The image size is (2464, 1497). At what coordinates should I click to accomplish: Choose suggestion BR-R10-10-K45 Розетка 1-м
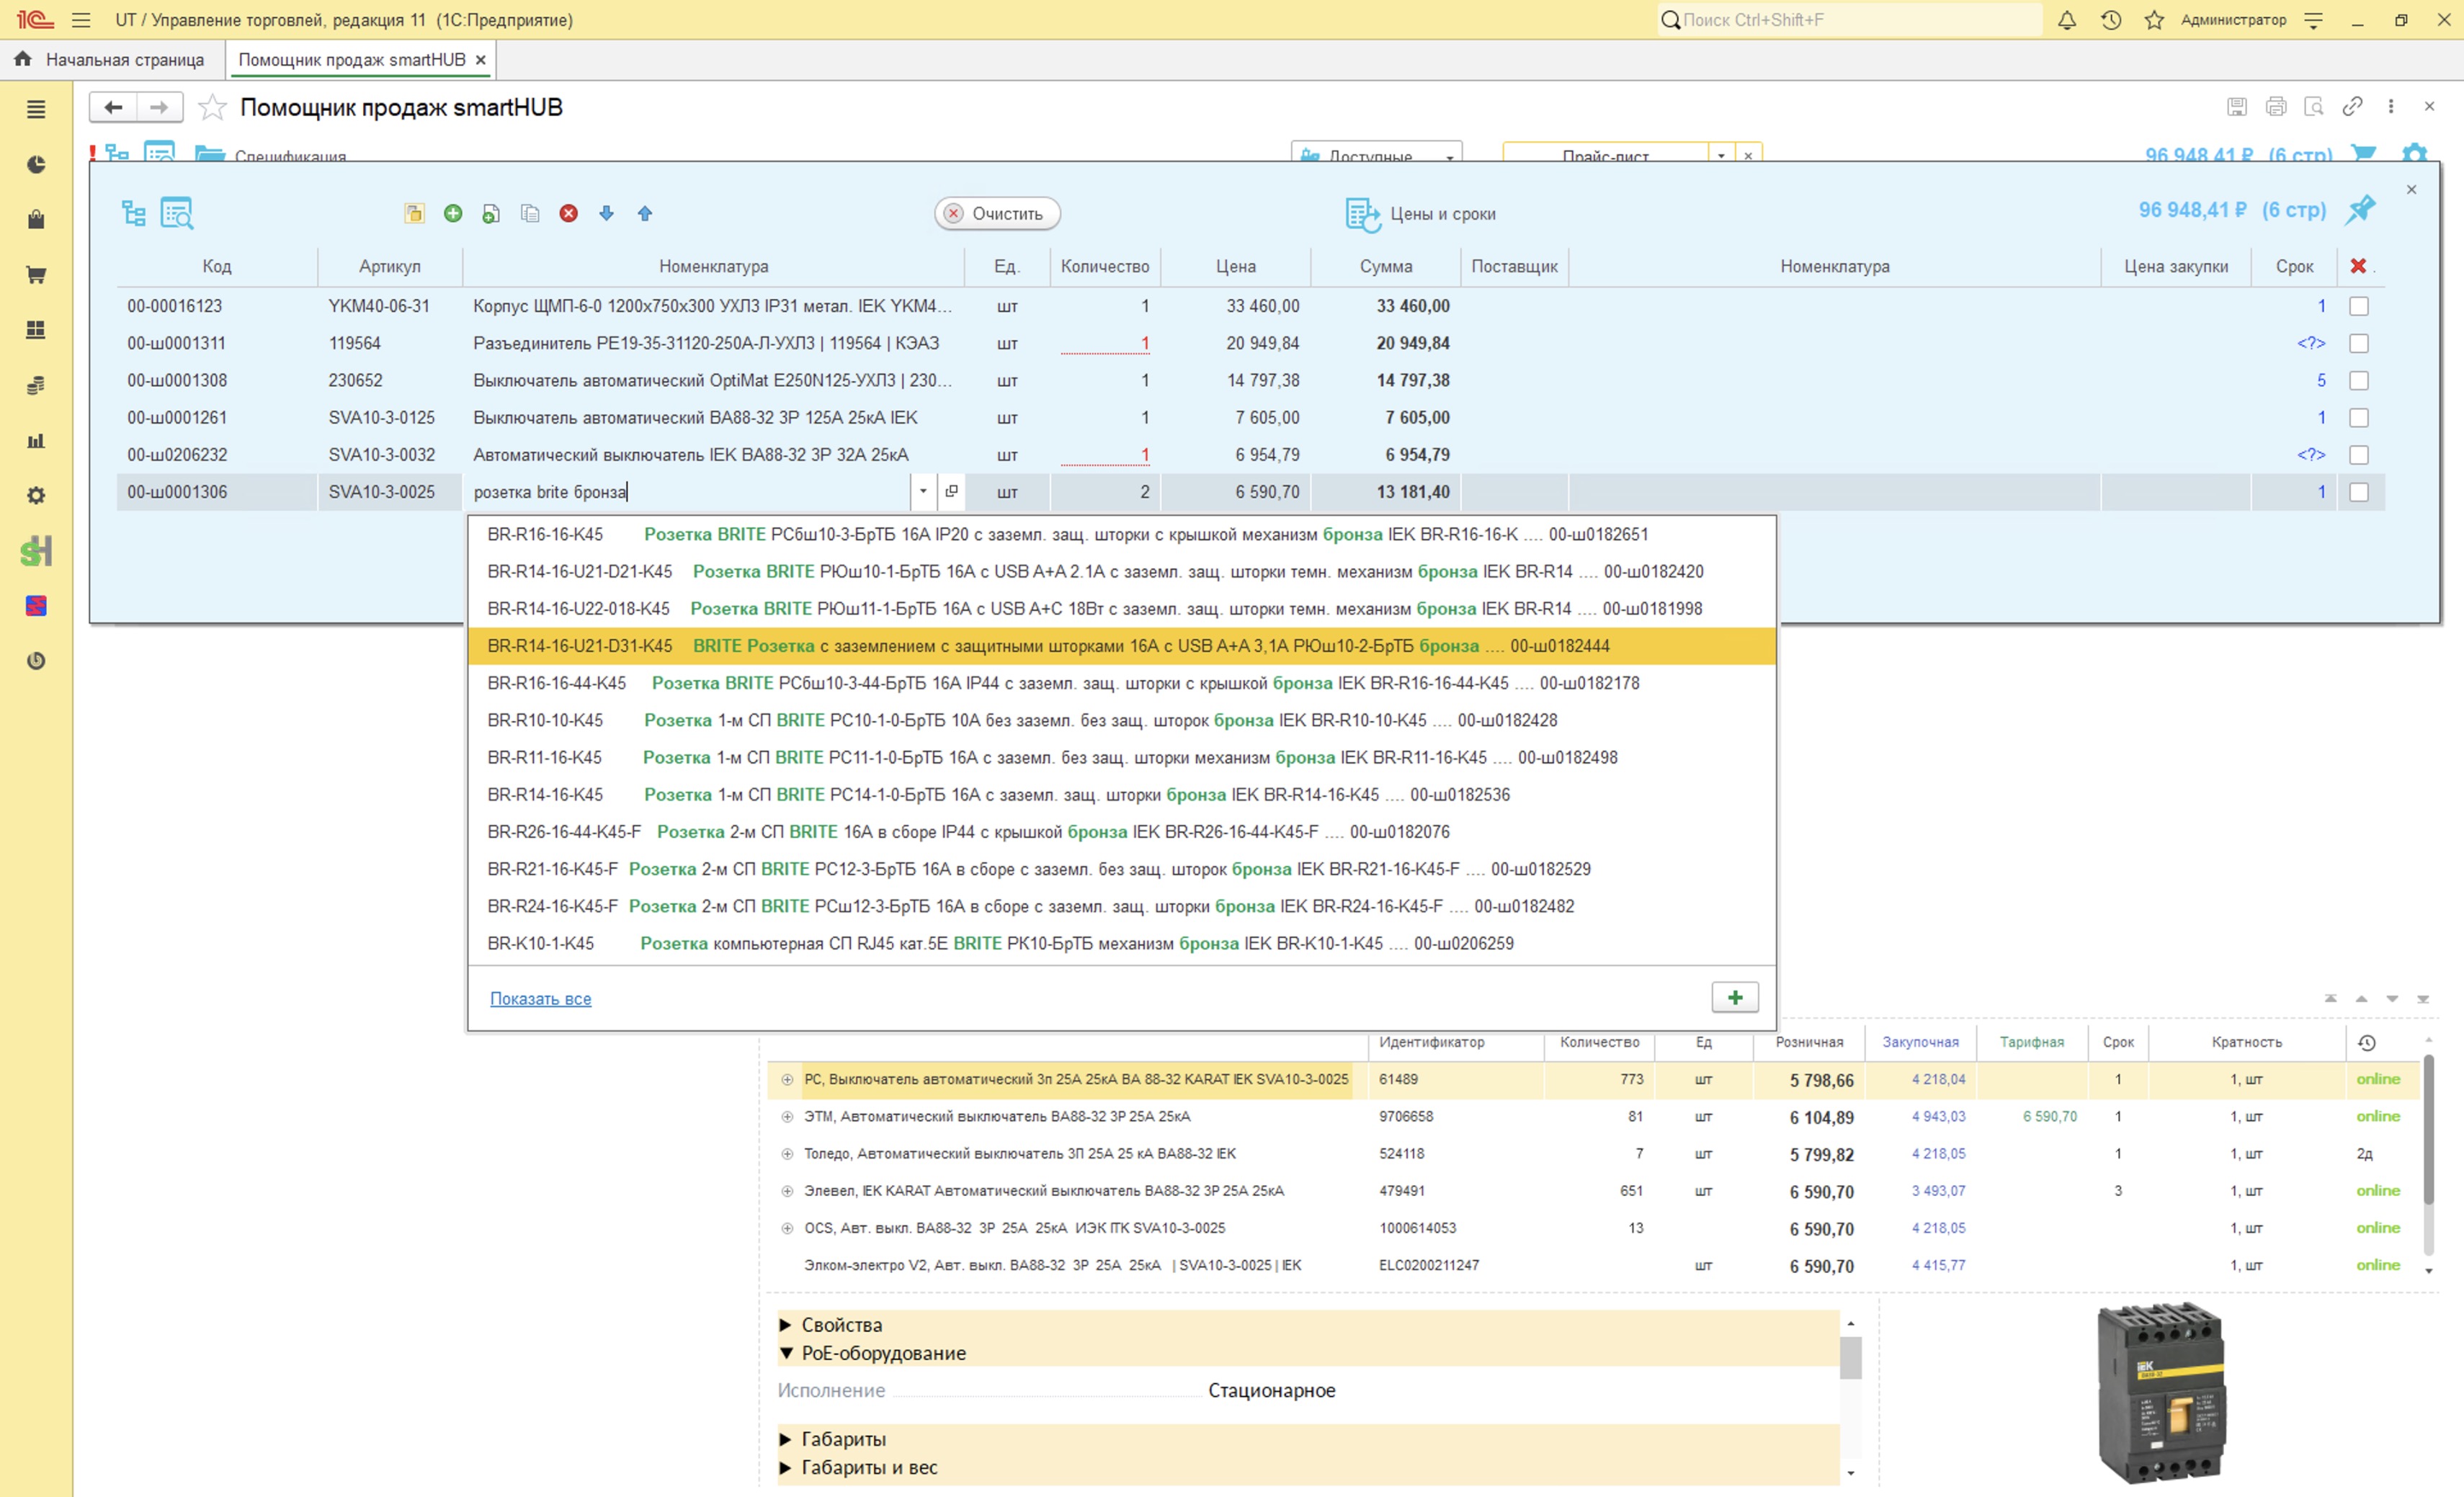click(x=1122, y=720)
